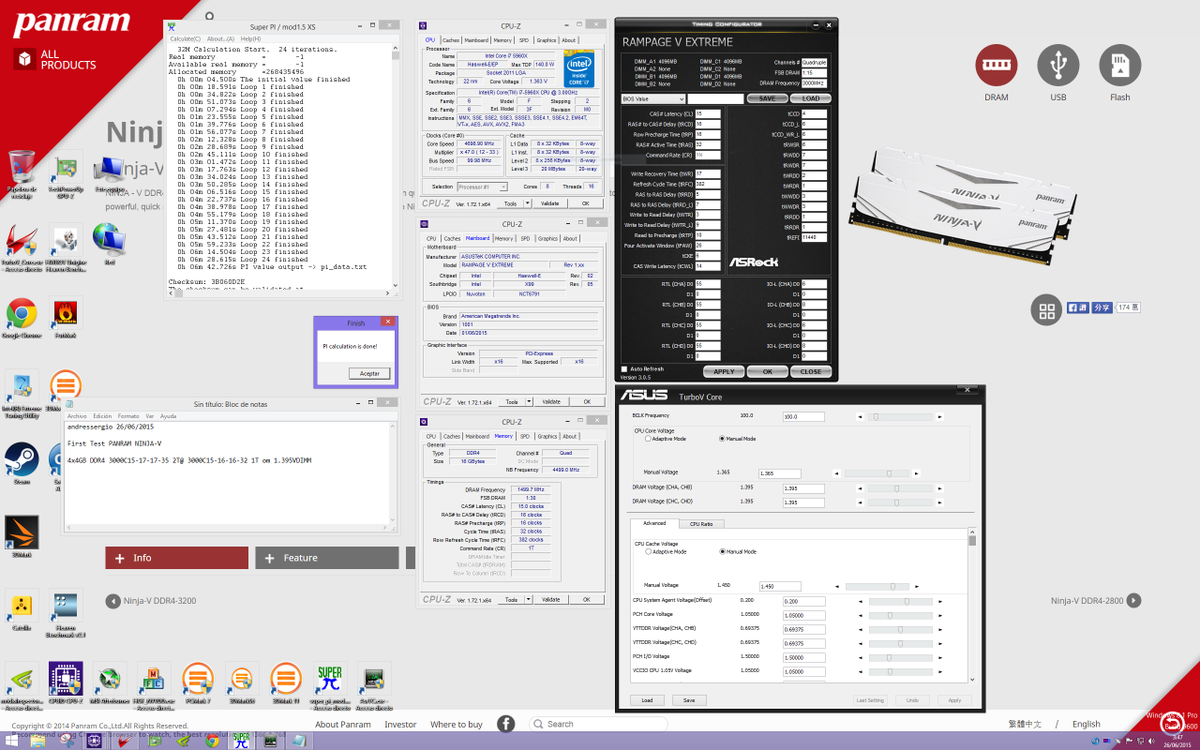
Task: Click decrease arrow for BCLK Frequency
Action: (860, 416)
